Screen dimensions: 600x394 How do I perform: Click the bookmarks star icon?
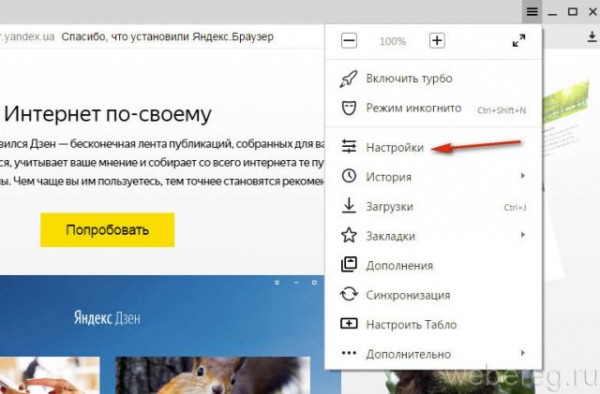(x=349, y=235)
